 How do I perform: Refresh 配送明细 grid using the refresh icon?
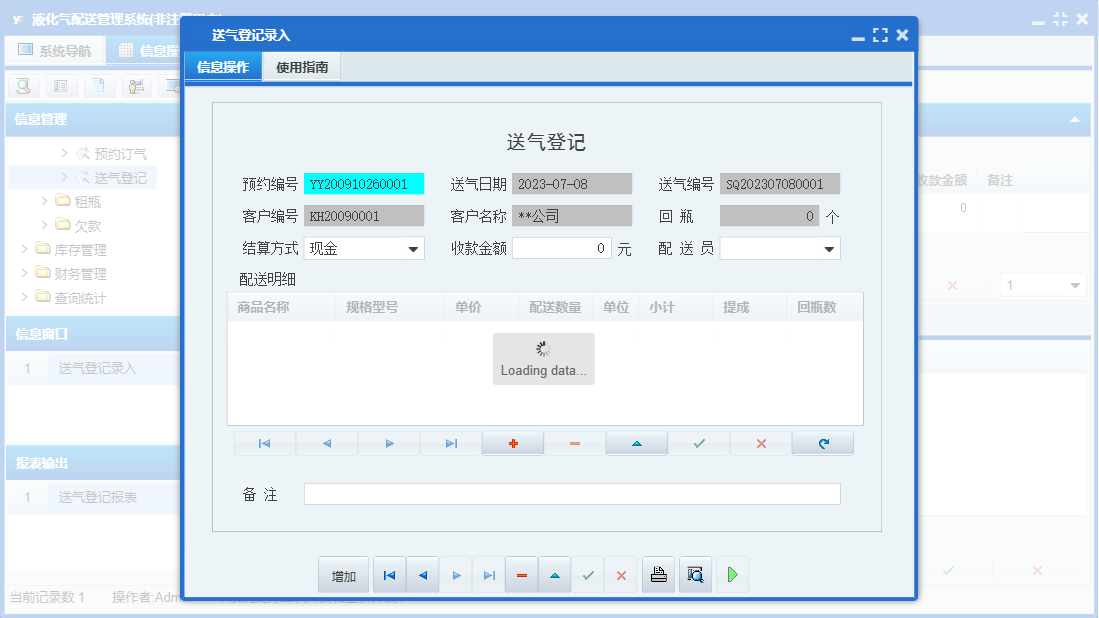click(x=822, y=442)
